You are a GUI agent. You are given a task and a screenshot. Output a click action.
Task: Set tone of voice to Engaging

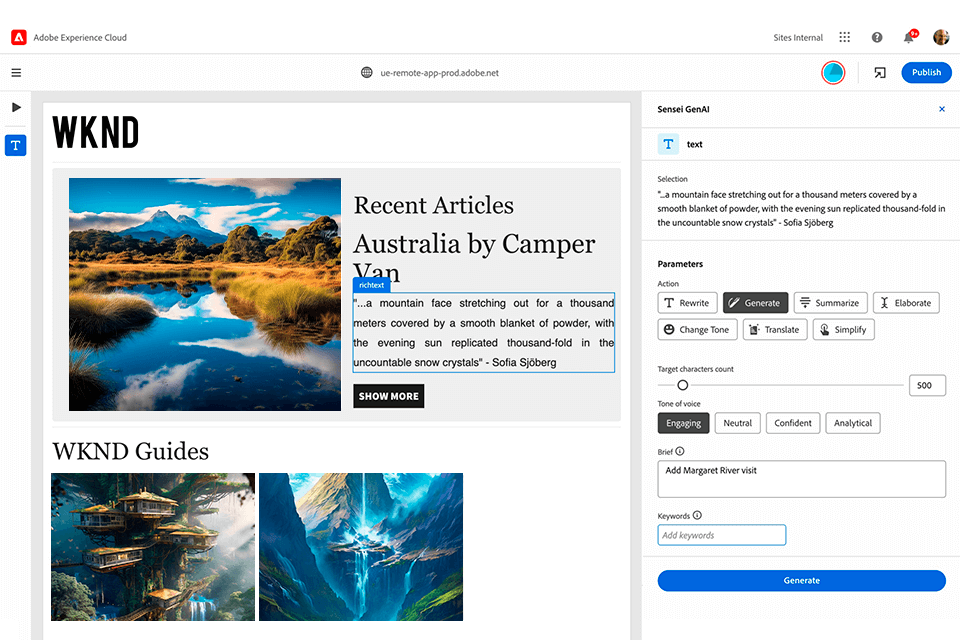point(683,423)
